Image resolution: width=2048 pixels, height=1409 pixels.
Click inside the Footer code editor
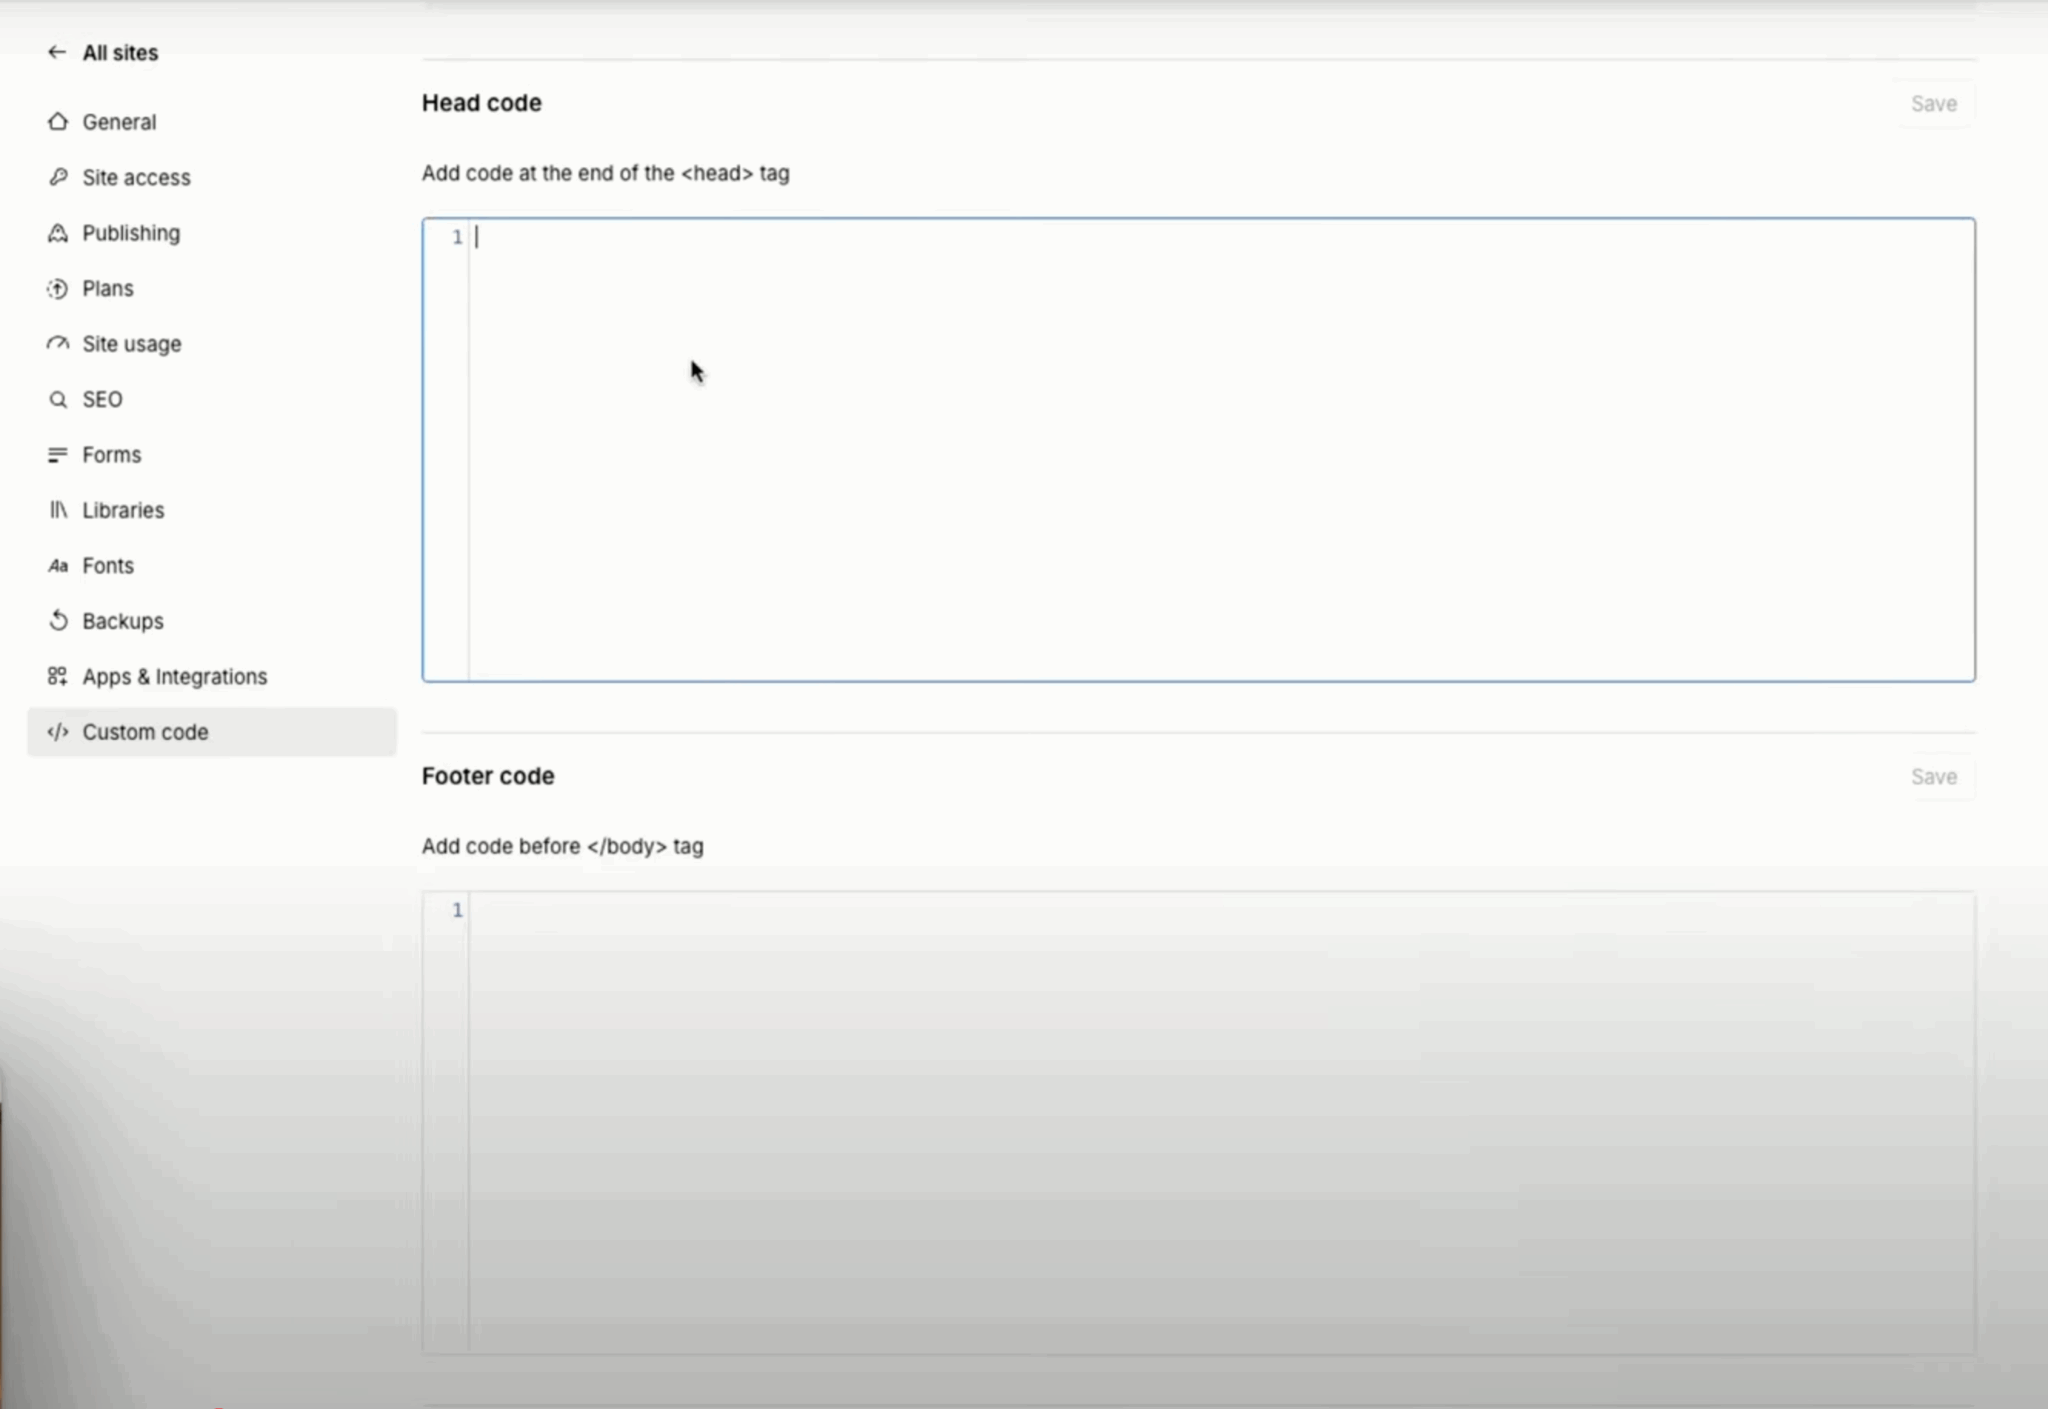1220,1120
